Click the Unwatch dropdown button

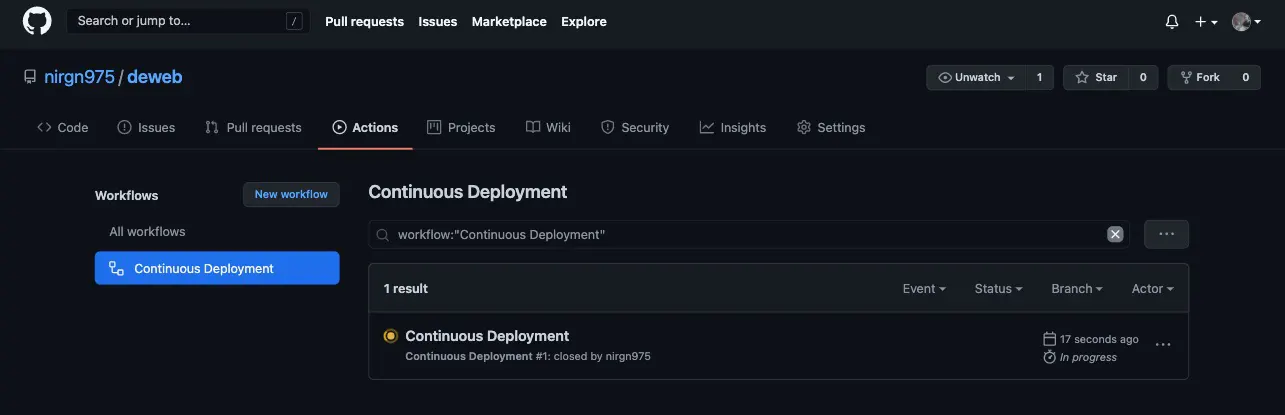pos(977,77)
